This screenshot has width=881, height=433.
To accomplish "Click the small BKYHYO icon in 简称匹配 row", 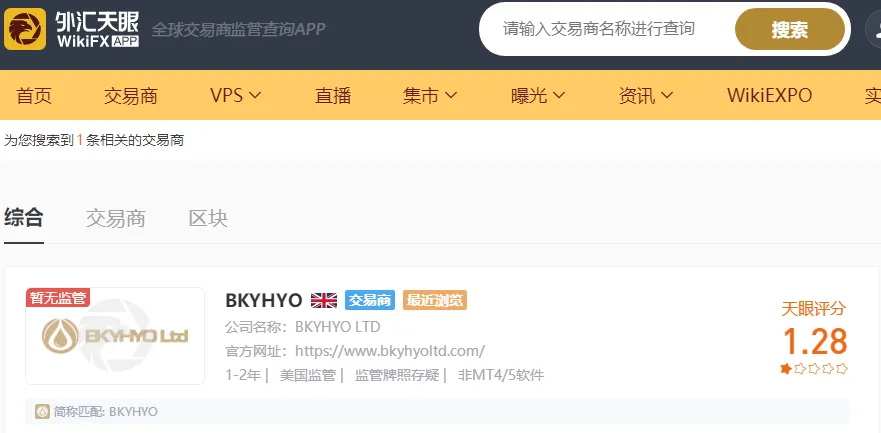I will pos(42,412).
